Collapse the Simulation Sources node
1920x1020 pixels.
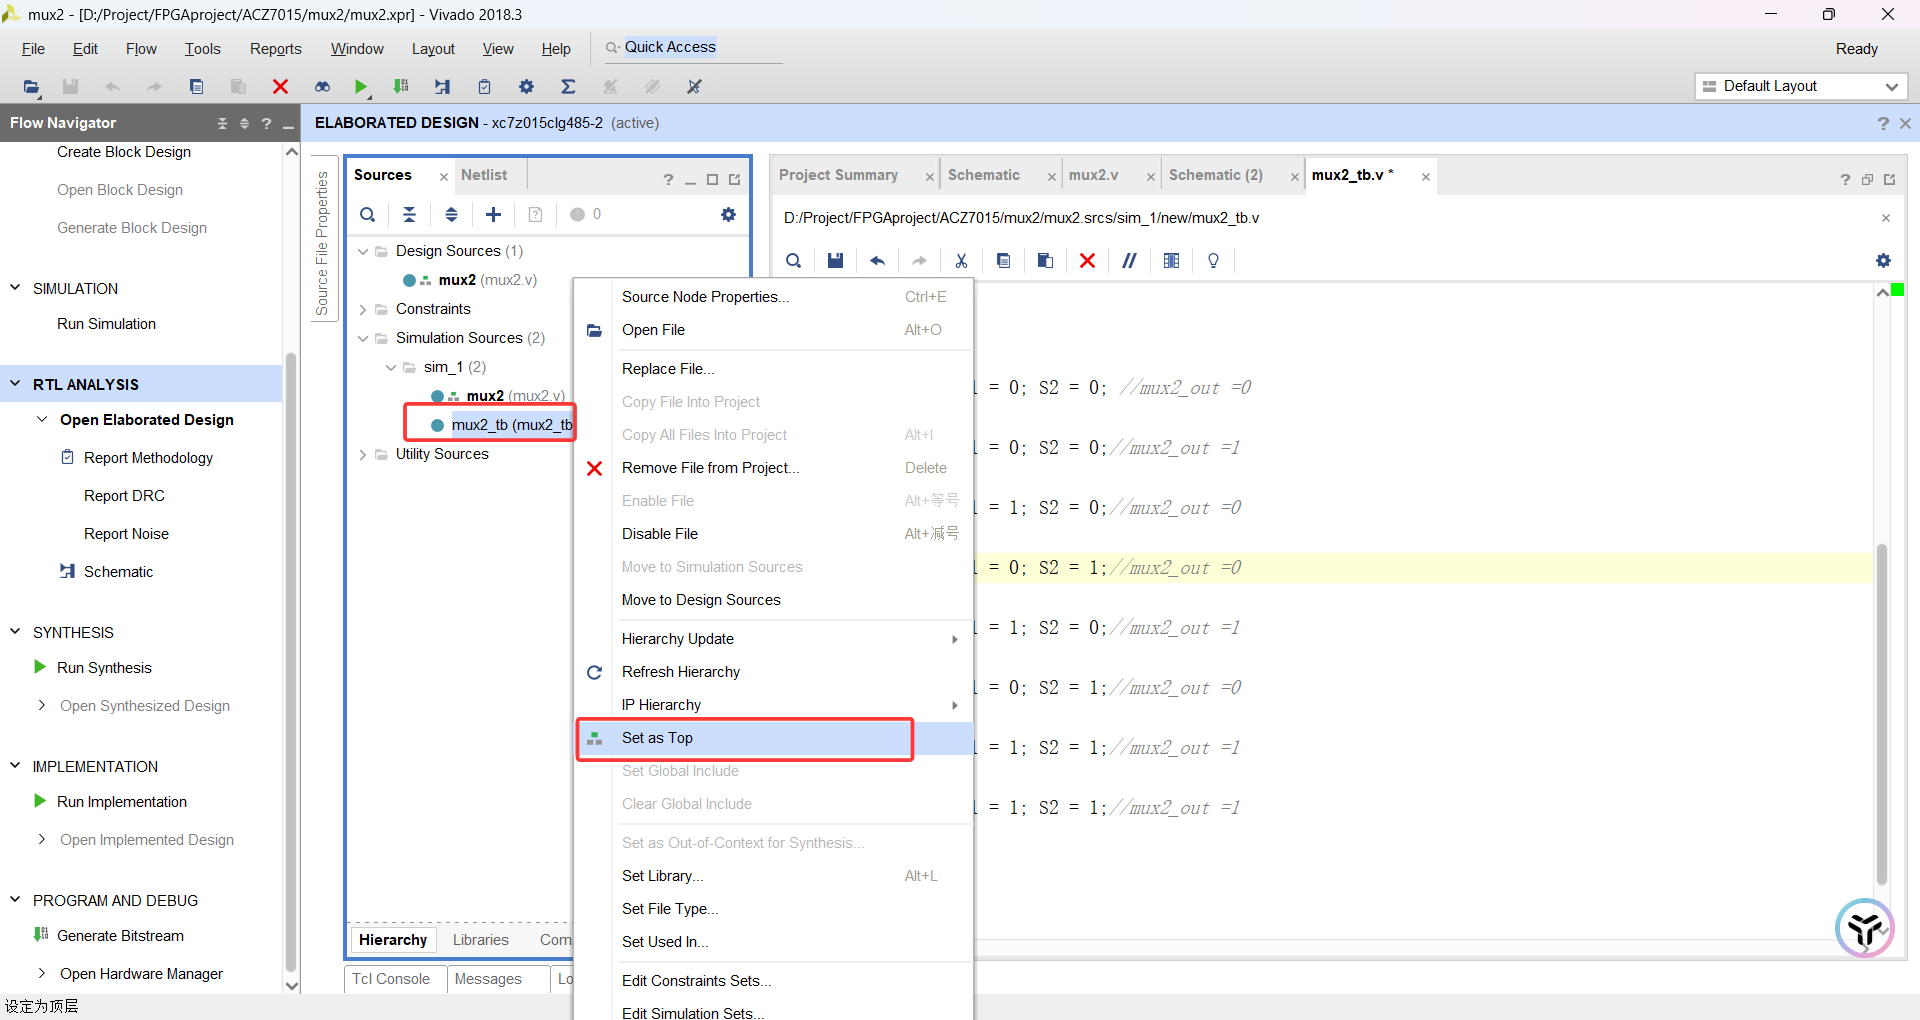tap(363, 338)
